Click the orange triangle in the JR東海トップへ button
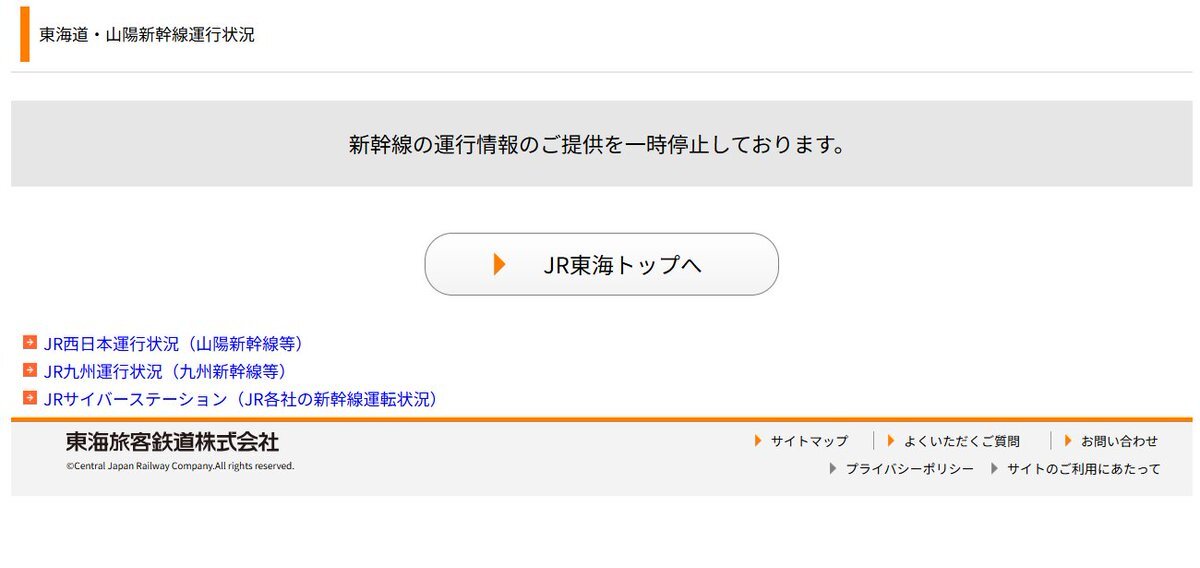This screenshot has height=568, width=1200. pos(500,264)
